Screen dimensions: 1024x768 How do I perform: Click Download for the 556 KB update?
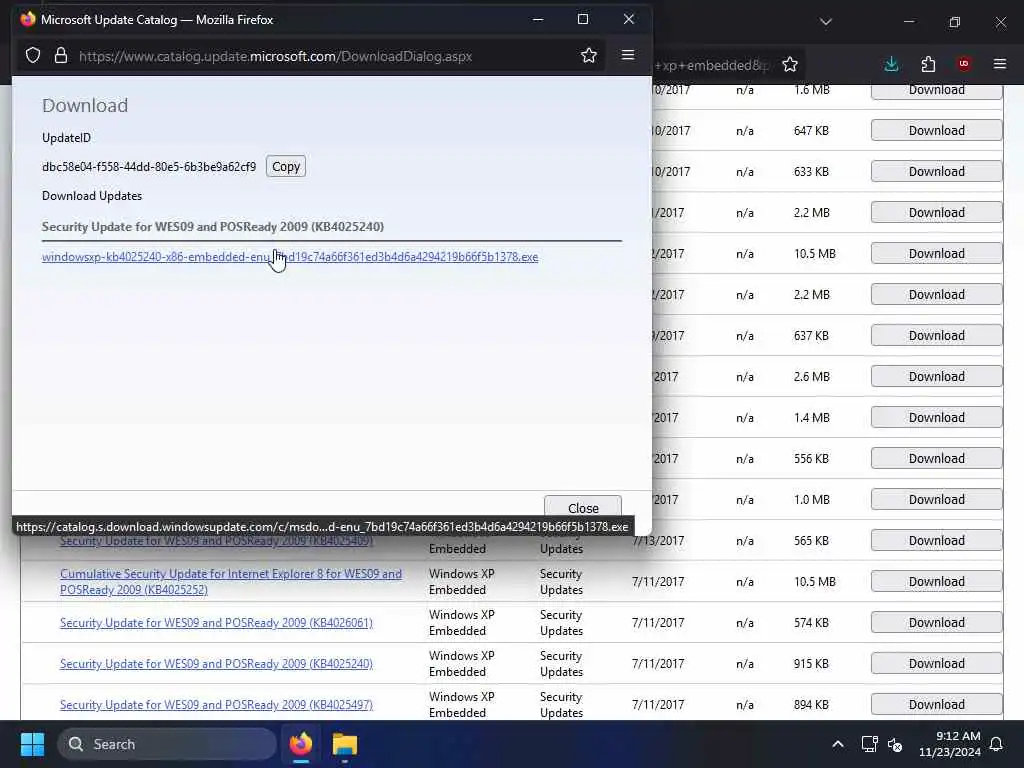[936, 458]
